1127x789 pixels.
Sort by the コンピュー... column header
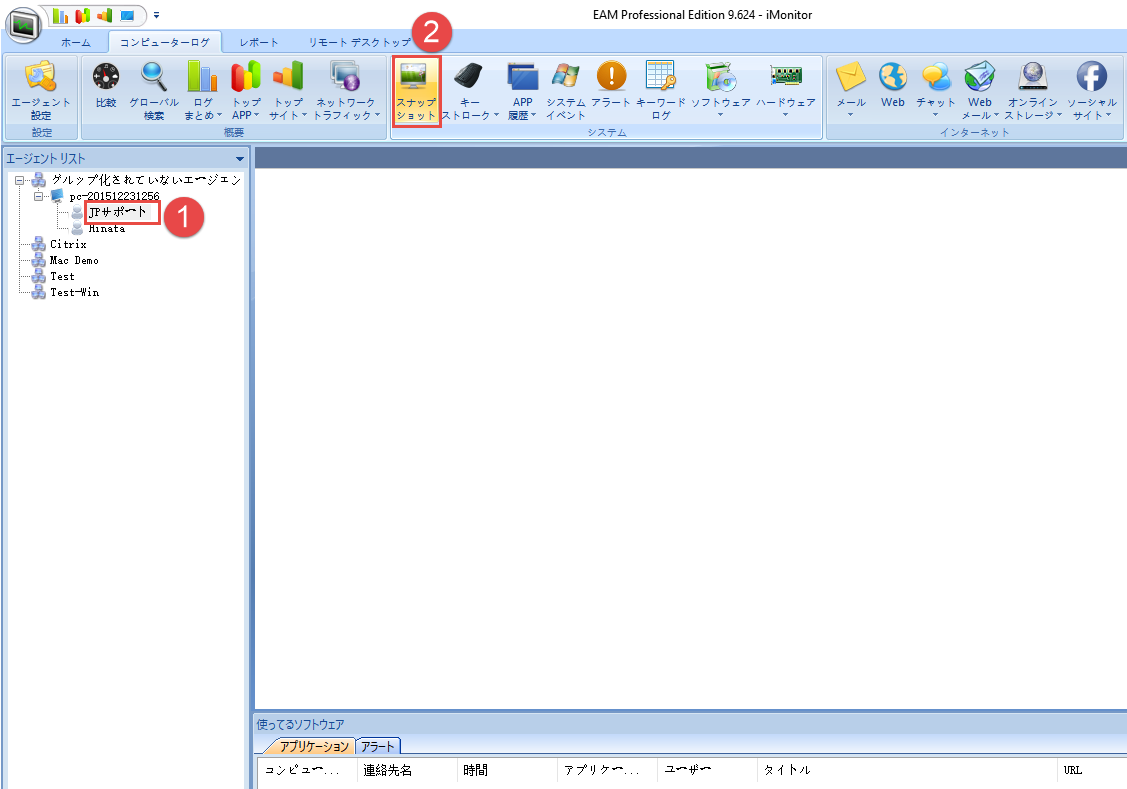point(307,770)
